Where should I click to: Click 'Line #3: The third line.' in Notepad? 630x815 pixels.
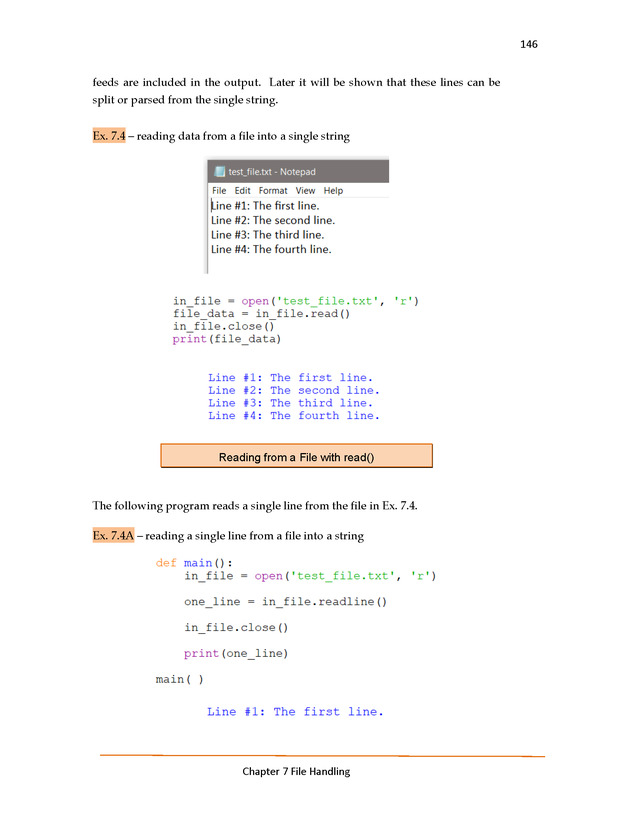coord(268,235)
